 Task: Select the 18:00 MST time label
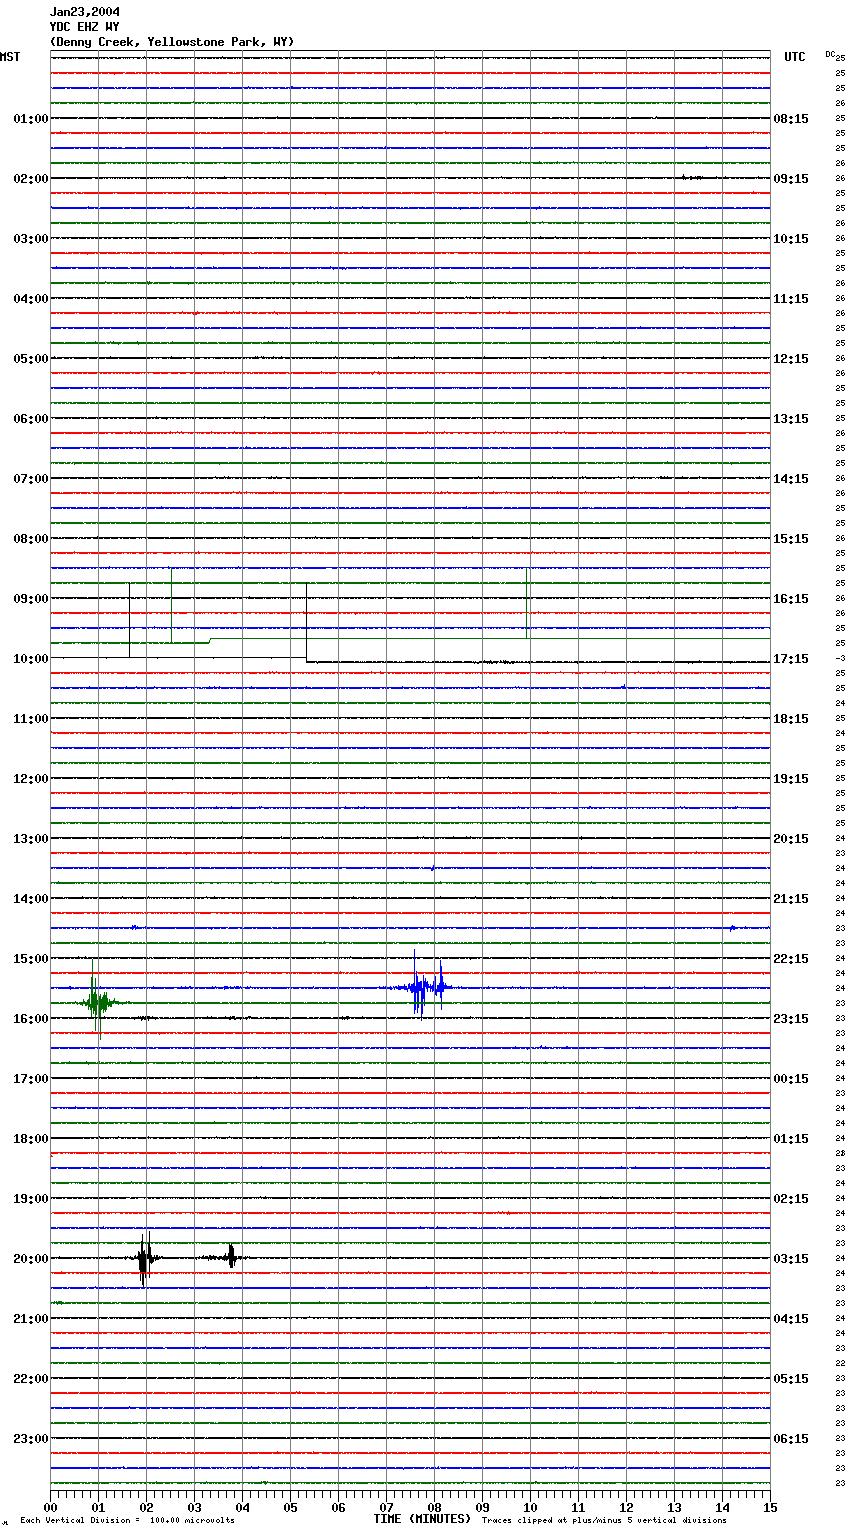pyautogui.click(x=31, y=1139)
